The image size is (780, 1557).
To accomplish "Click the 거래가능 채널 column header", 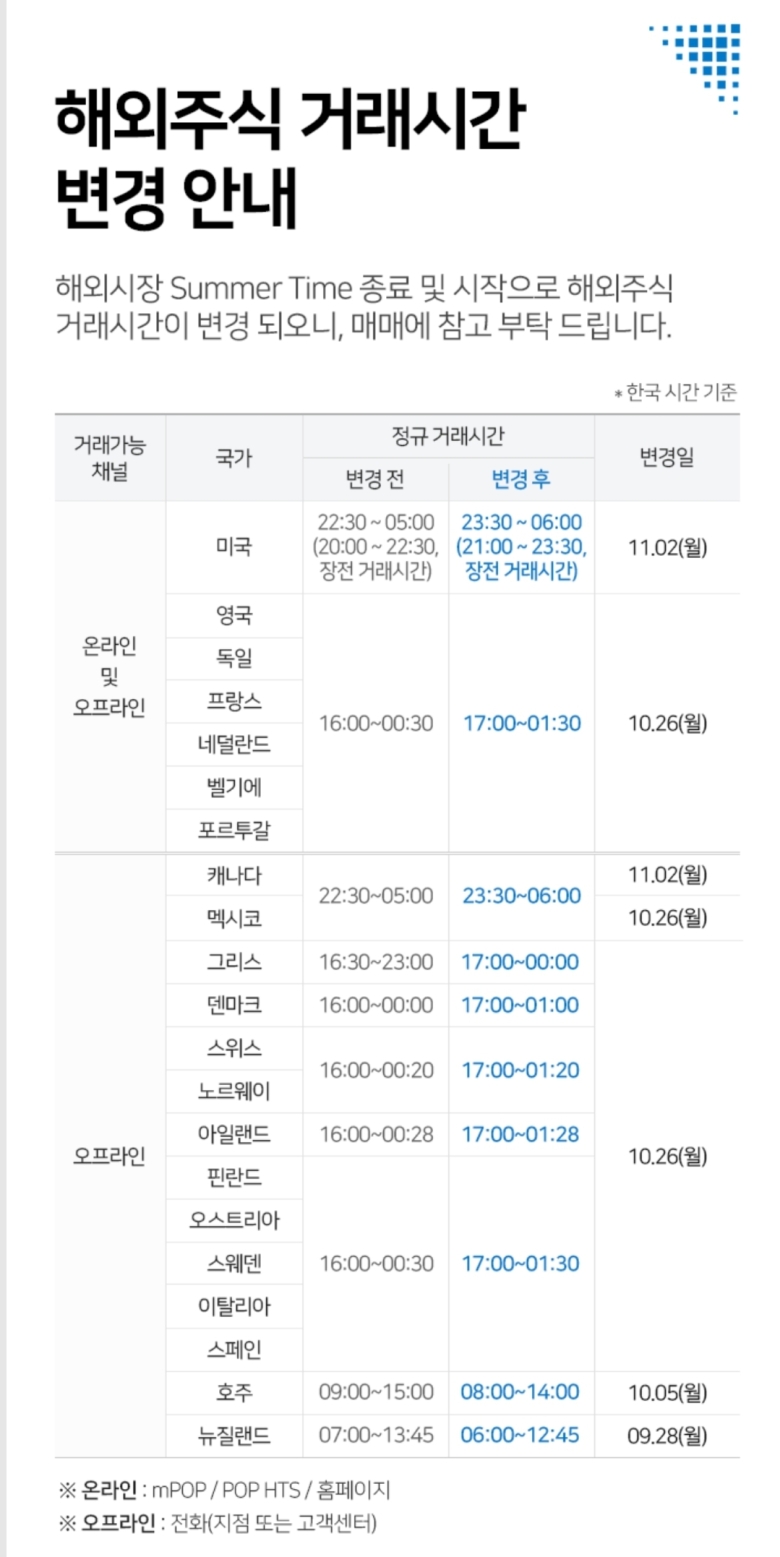I will pyautogui.click(x=110, y=457).
